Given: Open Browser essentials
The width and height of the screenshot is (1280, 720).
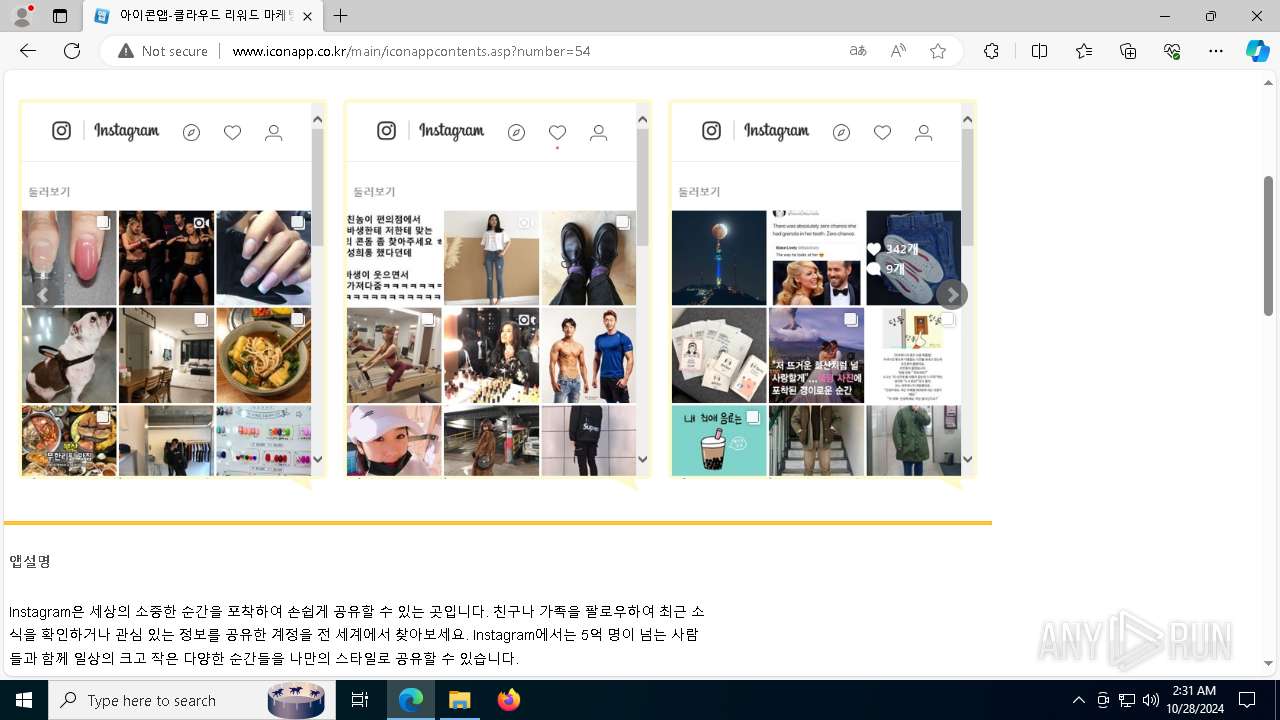Looking at the screenshot, I should coord(1172,51).
